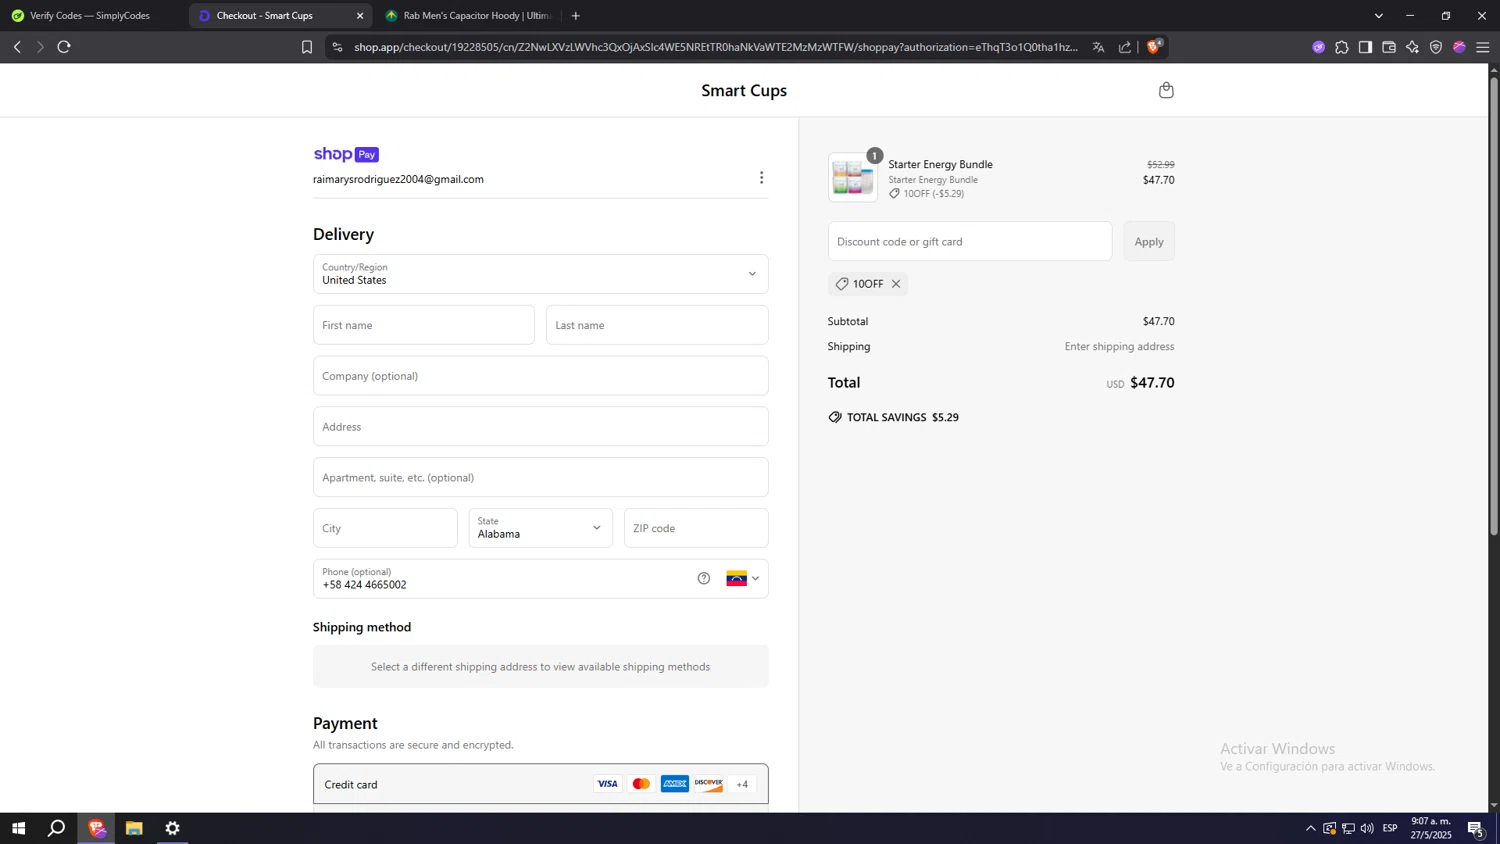This screenshot has height=844, width=1500.
Task: Open Windows Start menu
Action: [x=18, y=828]
